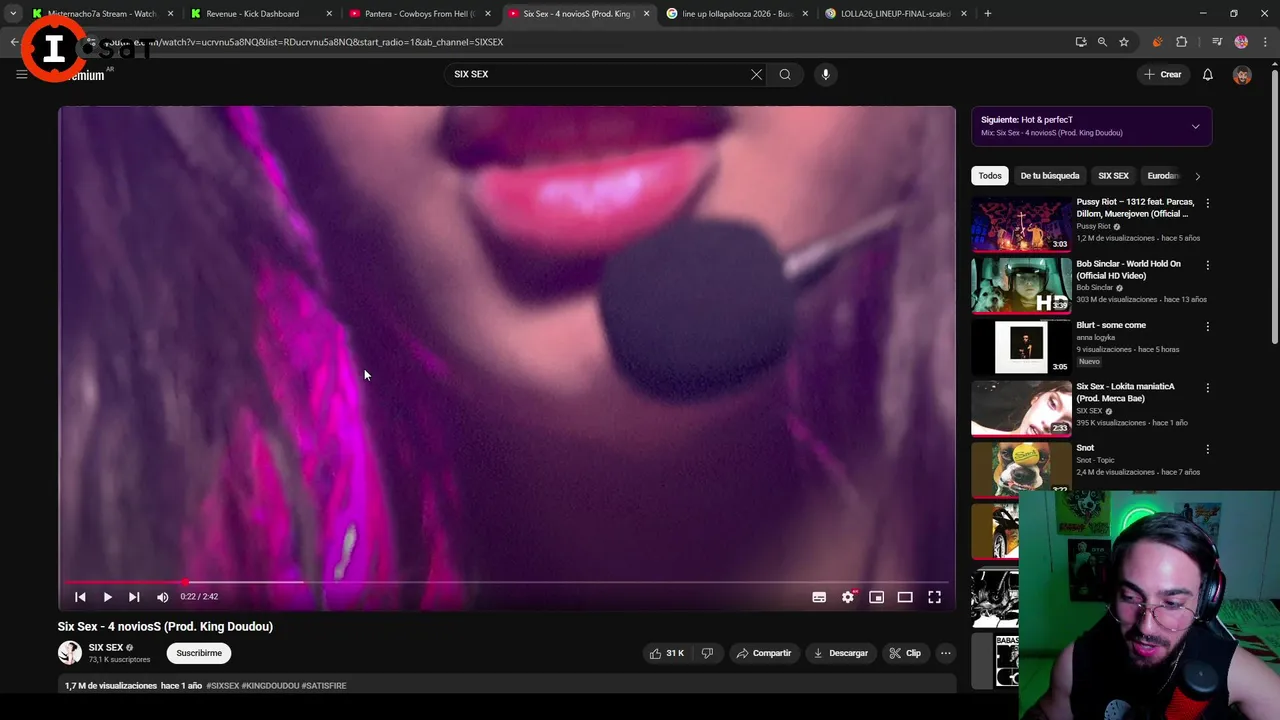Screen dimensions: 1280x720
Task: Open options menu for Pussy Riot video
Action: tap(1207, 203)
